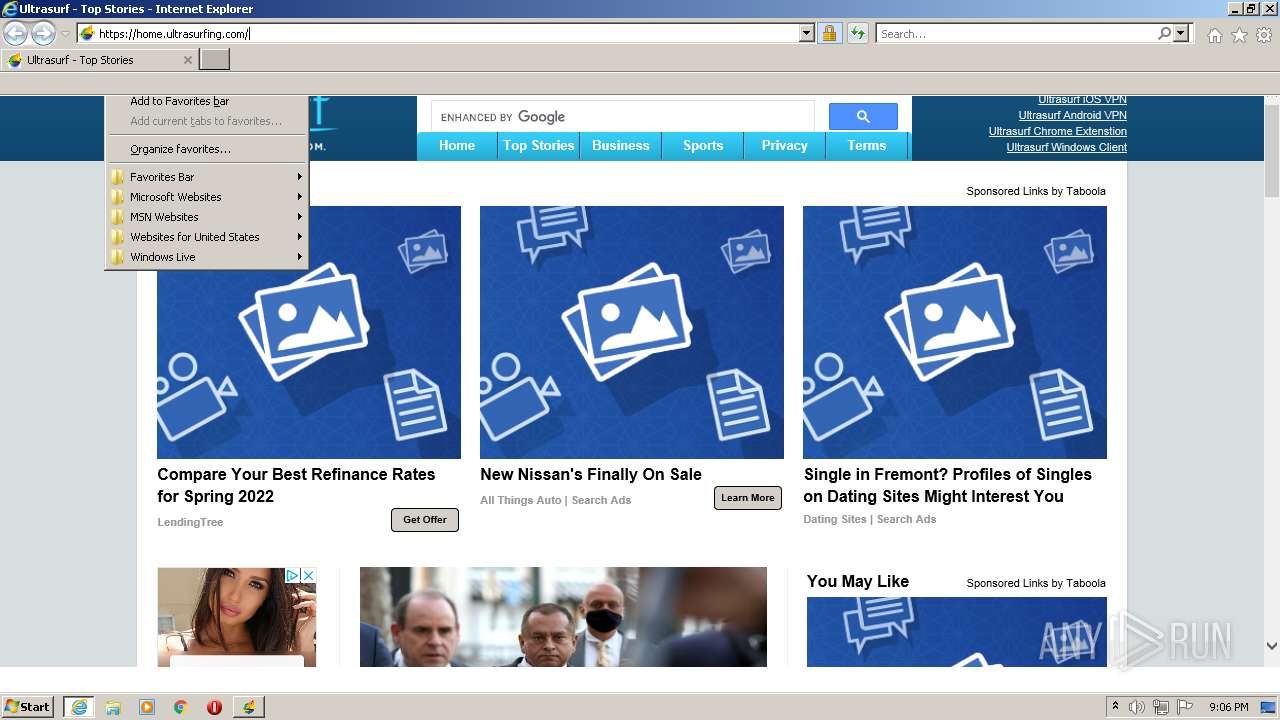Open the Ultrasurf Windows Client link
This screenshot has width=1280, height=720.
point(1066,148)
